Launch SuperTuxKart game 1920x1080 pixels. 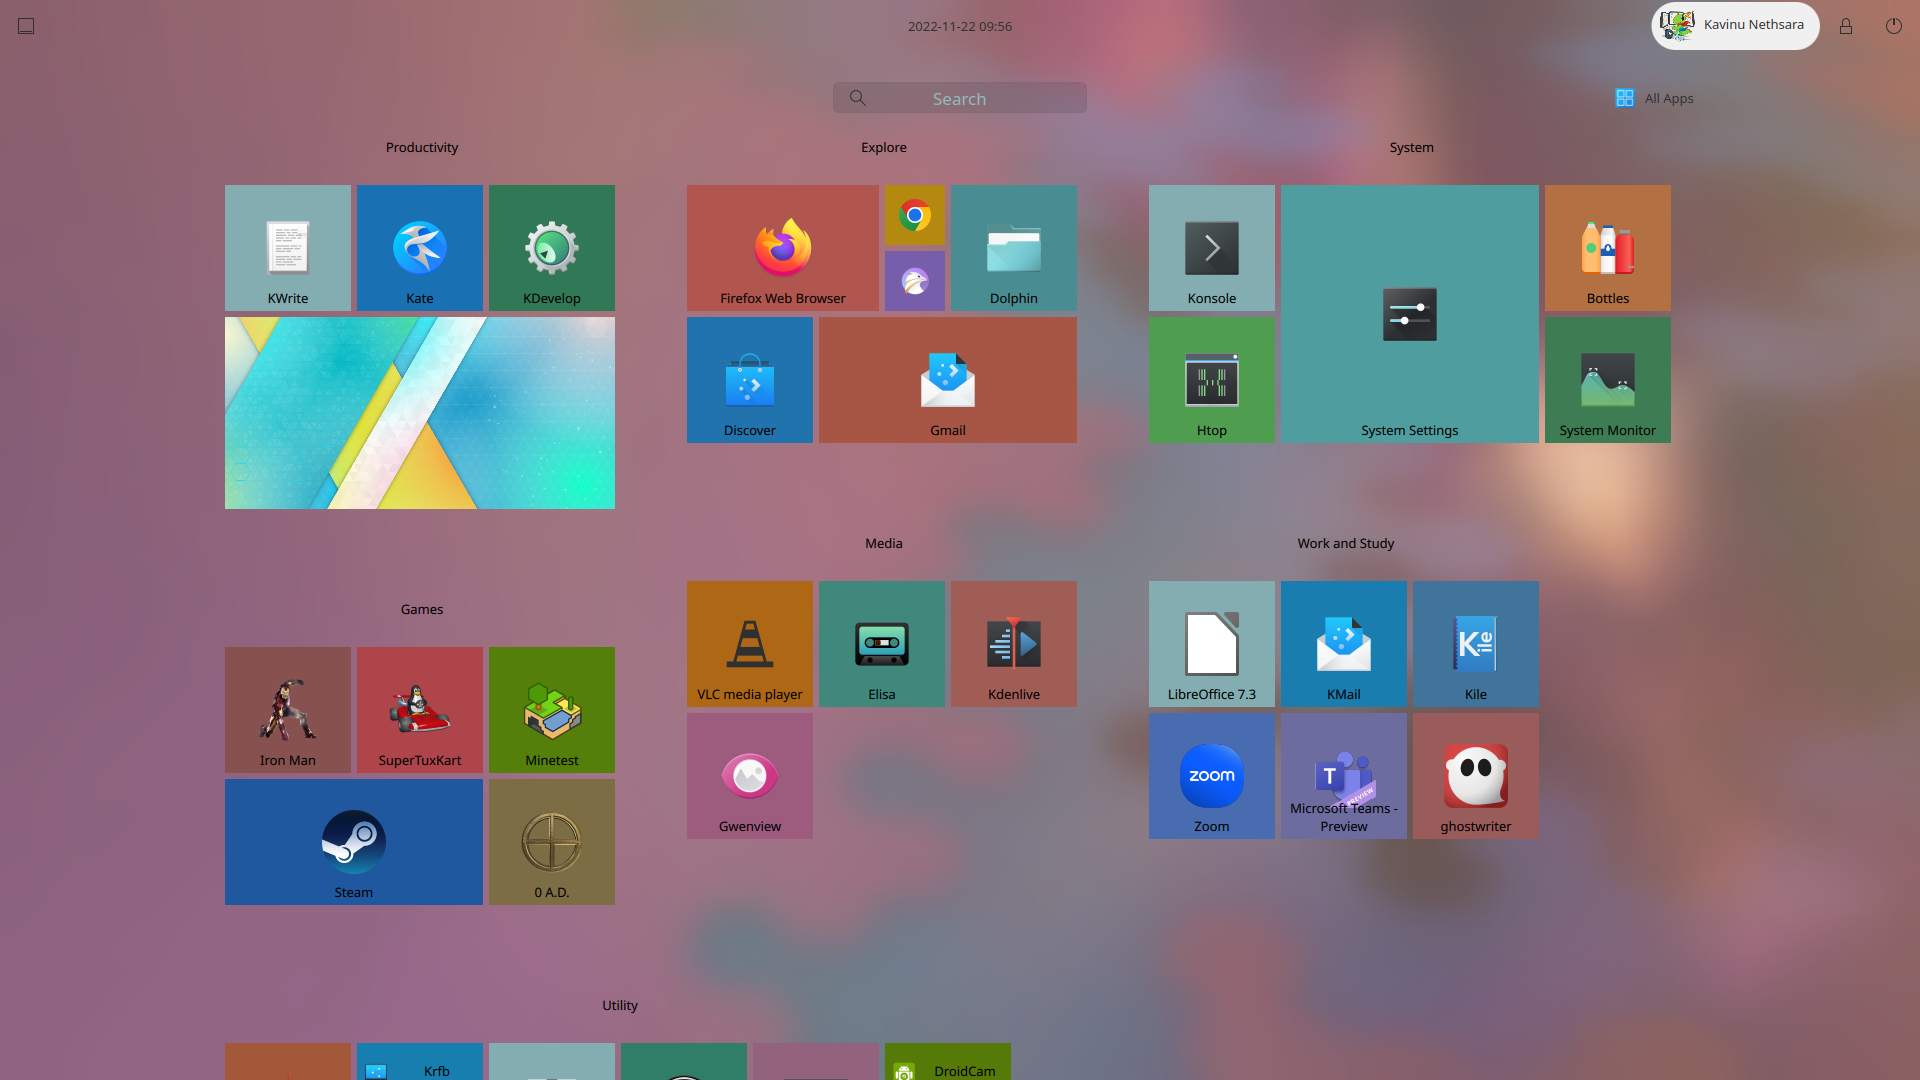point(420,710)
